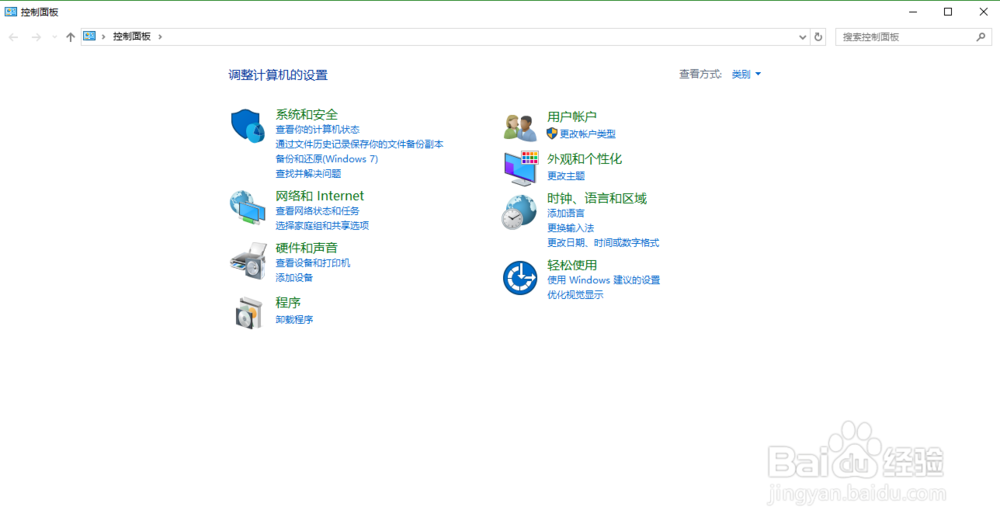Click 更换输入法 link

pyautogui.click(x=570, y=228)
